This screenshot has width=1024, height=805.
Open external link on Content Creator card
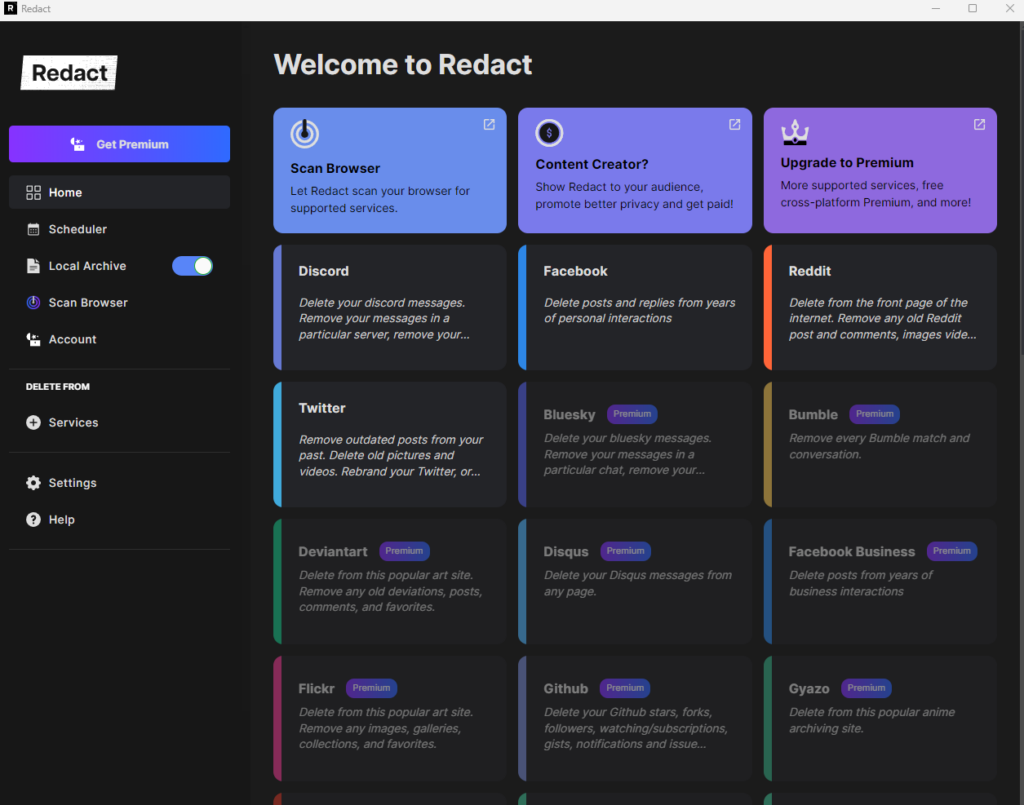[735, 125]
